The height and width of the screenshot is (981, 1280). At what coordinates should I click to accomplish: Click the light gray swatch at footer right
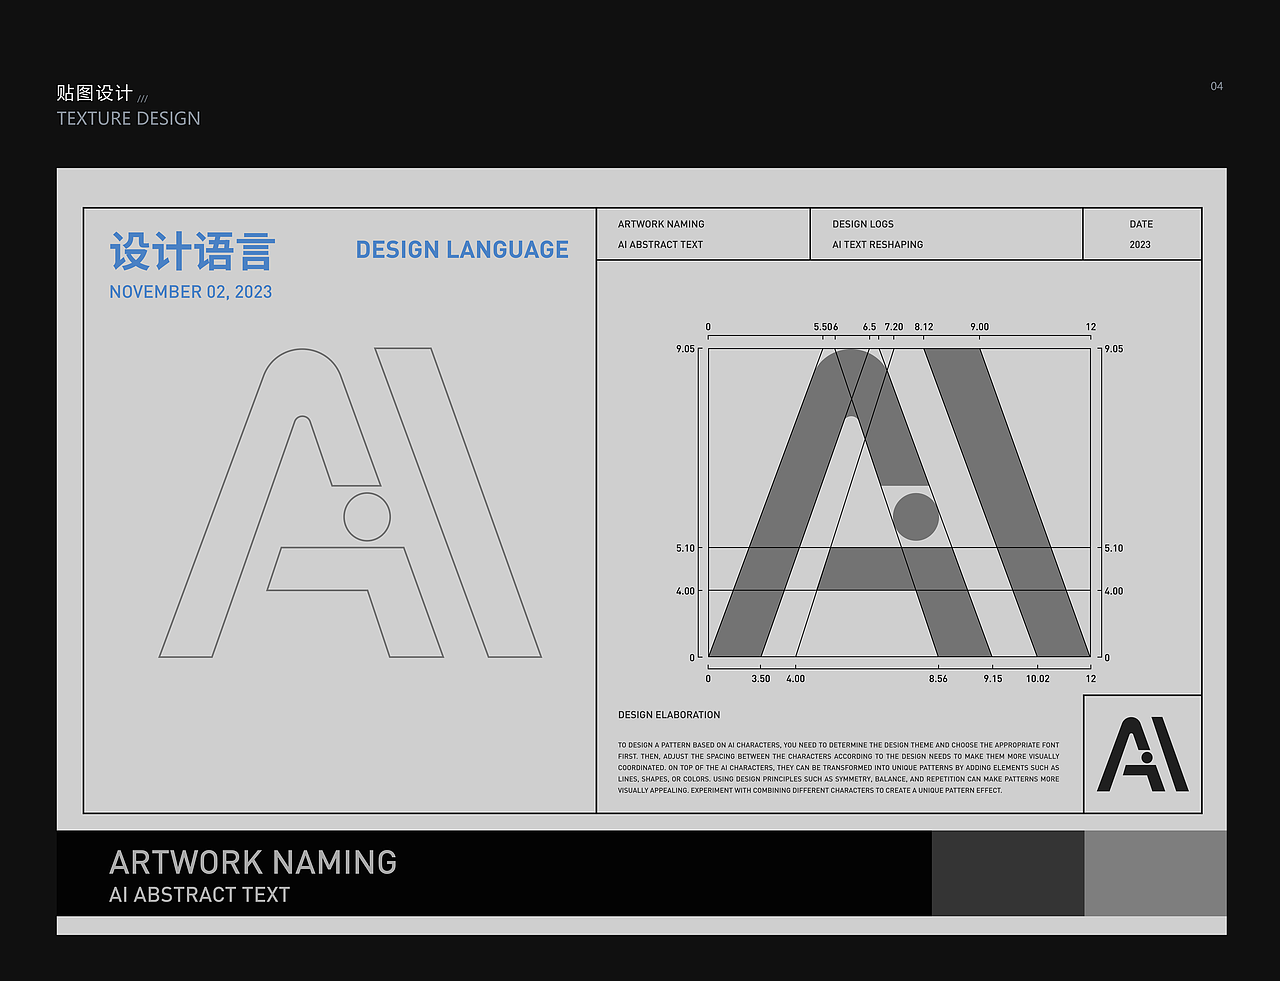(1152, 872)
